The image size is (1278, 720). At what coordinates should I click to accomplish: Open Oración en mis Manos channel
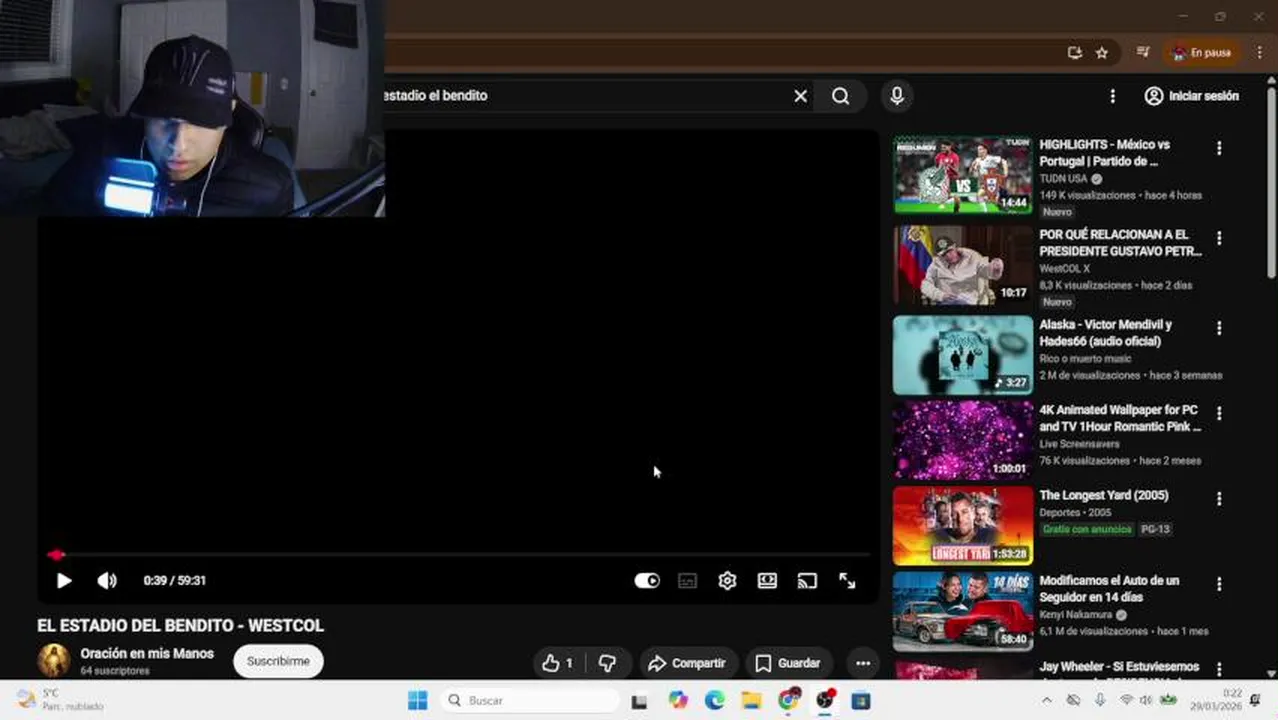(x=147, y=653)
